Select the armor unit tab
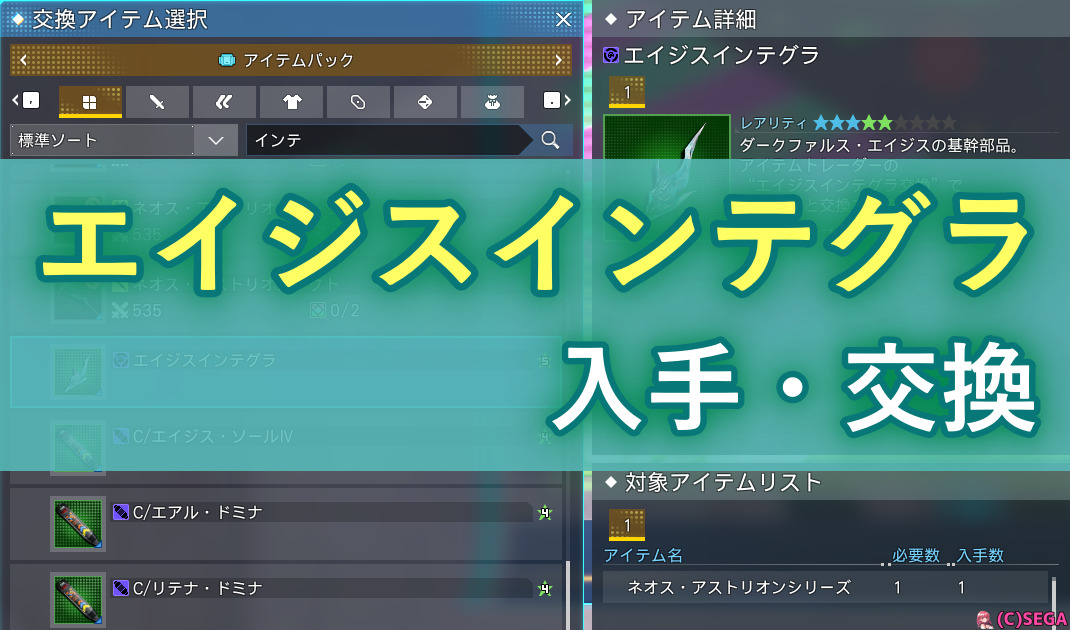 tap(224, 102)
